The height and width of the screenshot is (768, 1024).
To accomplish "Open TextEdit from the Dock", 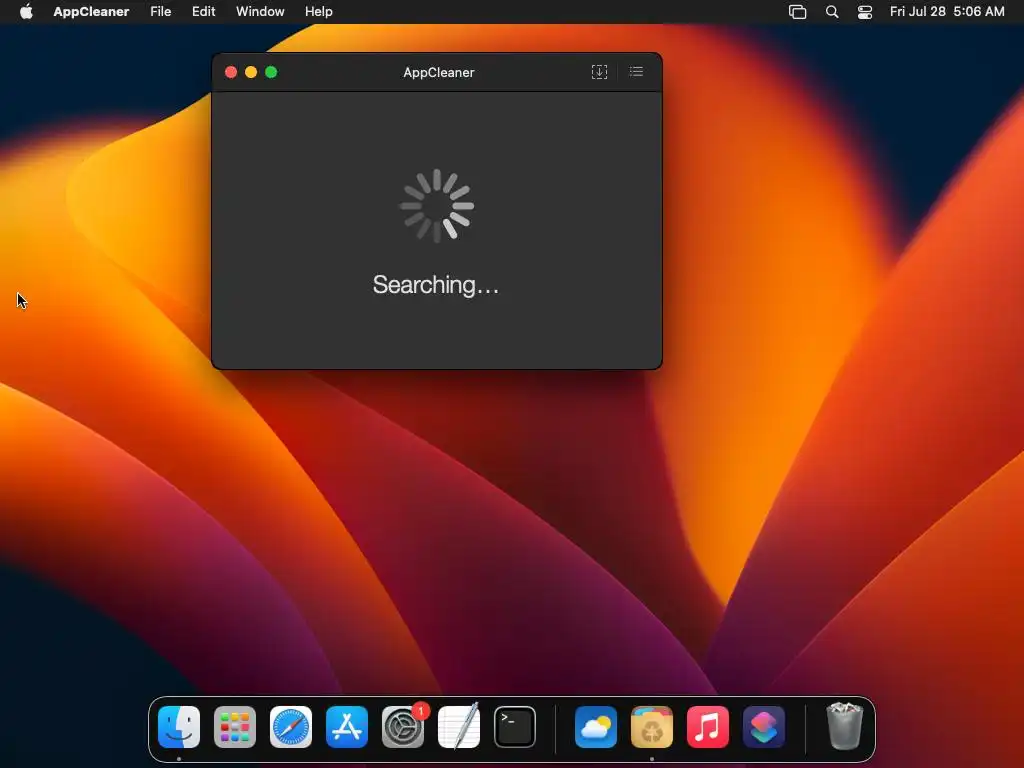I will click(x=459, y=727).
